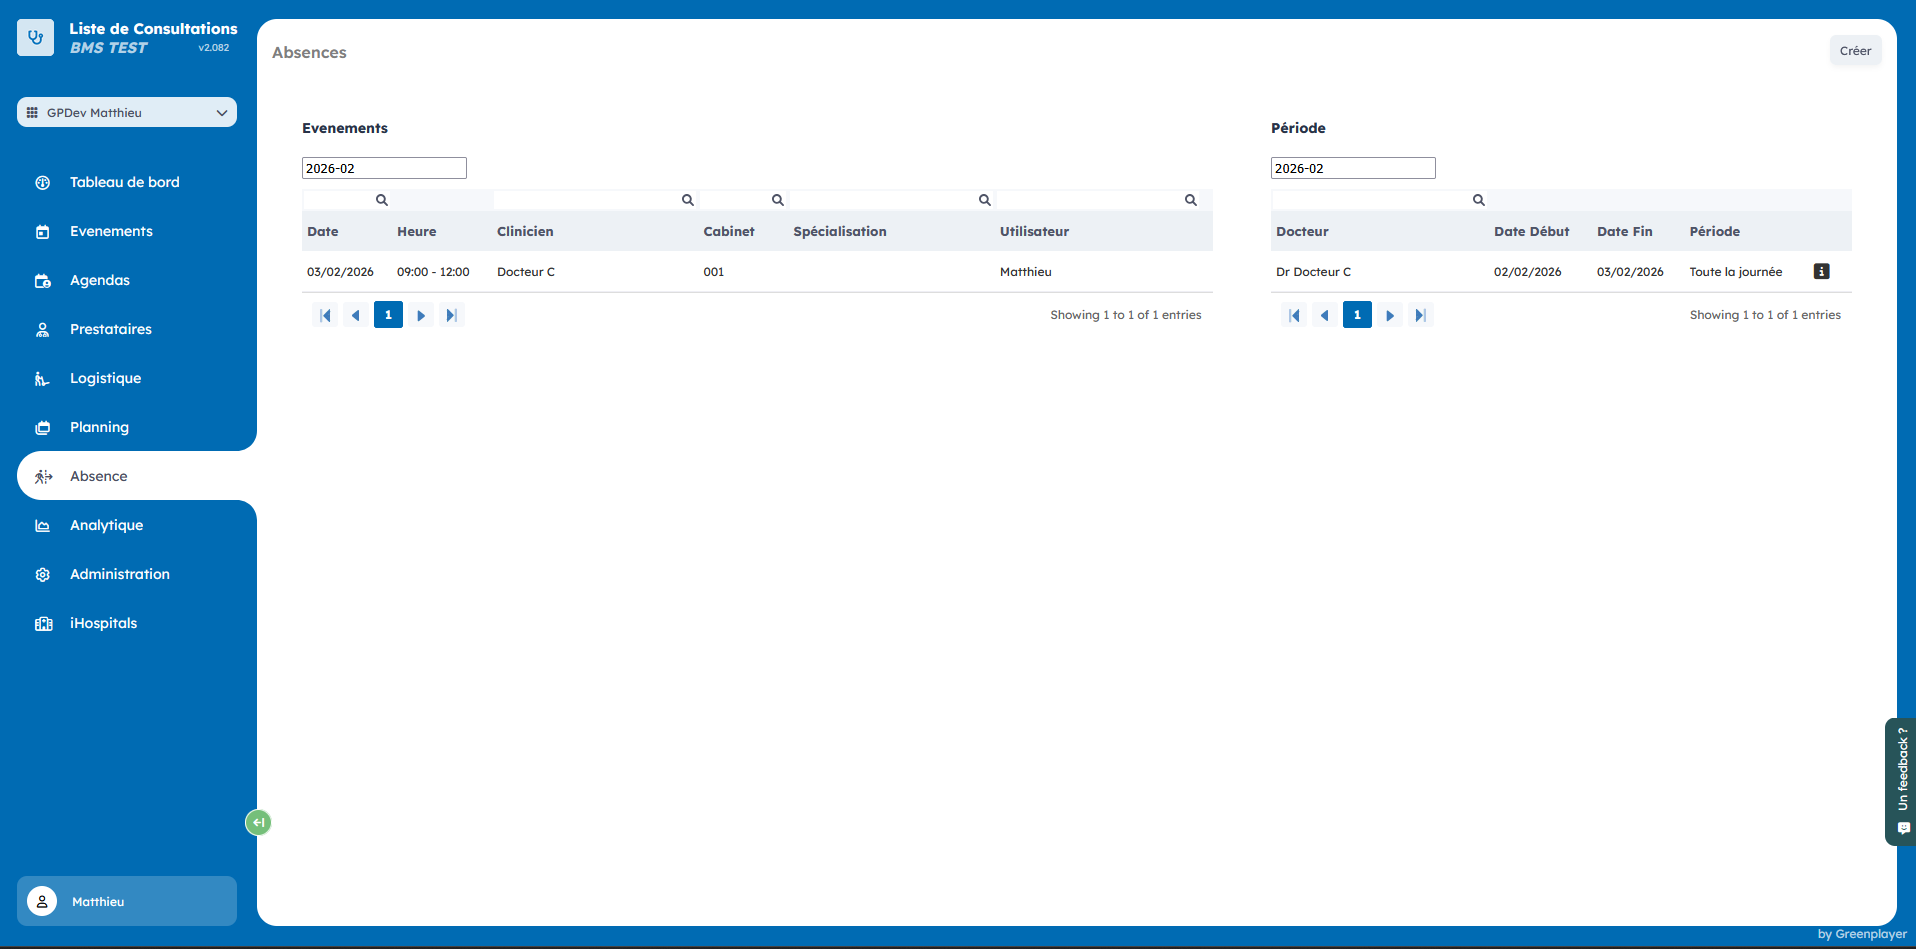Go to first page in Evenements table
1916x949 pixels.
click(325, 315)
